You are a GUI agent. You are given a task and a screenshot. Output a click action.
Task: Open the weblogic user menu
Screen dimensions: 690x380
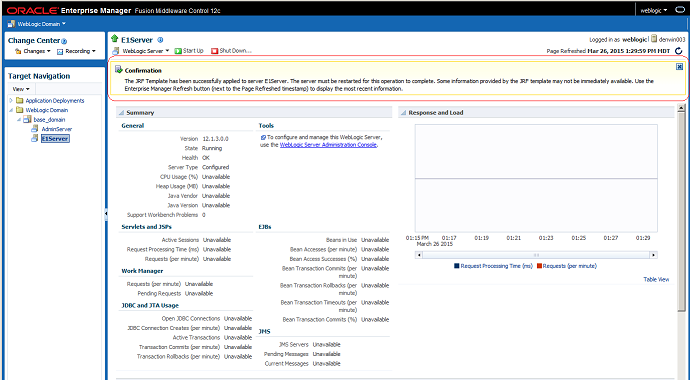(654, 10)
